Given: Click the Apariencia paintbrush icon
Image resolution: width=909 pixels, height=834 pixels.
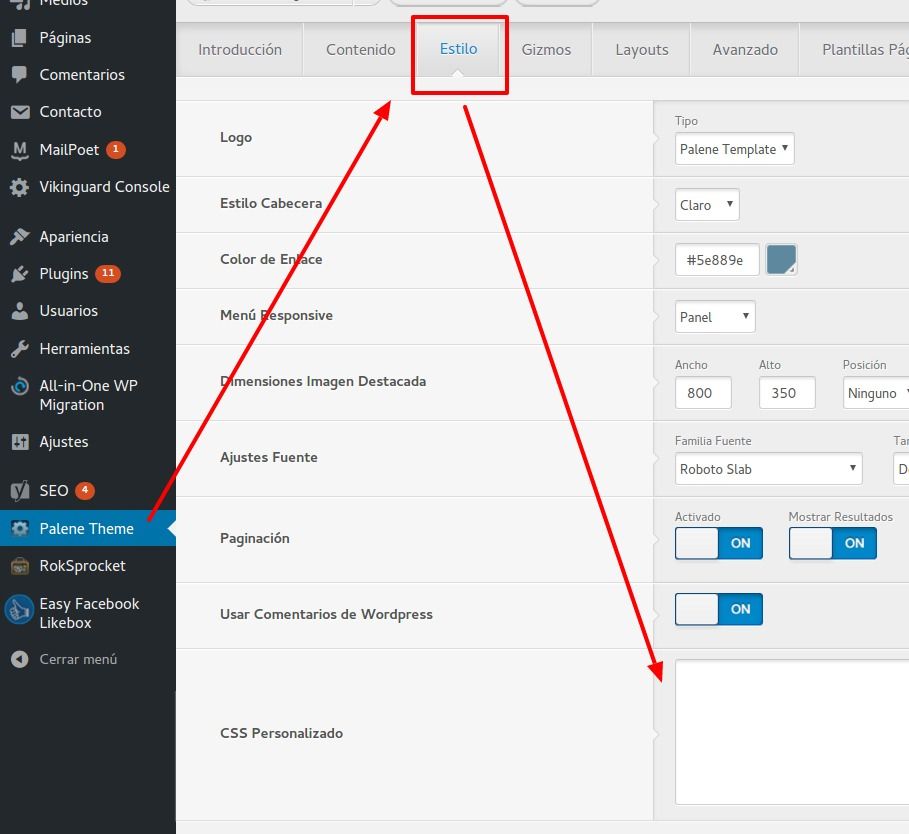Looking at the screenshot, I should click(x=19, y=236).
